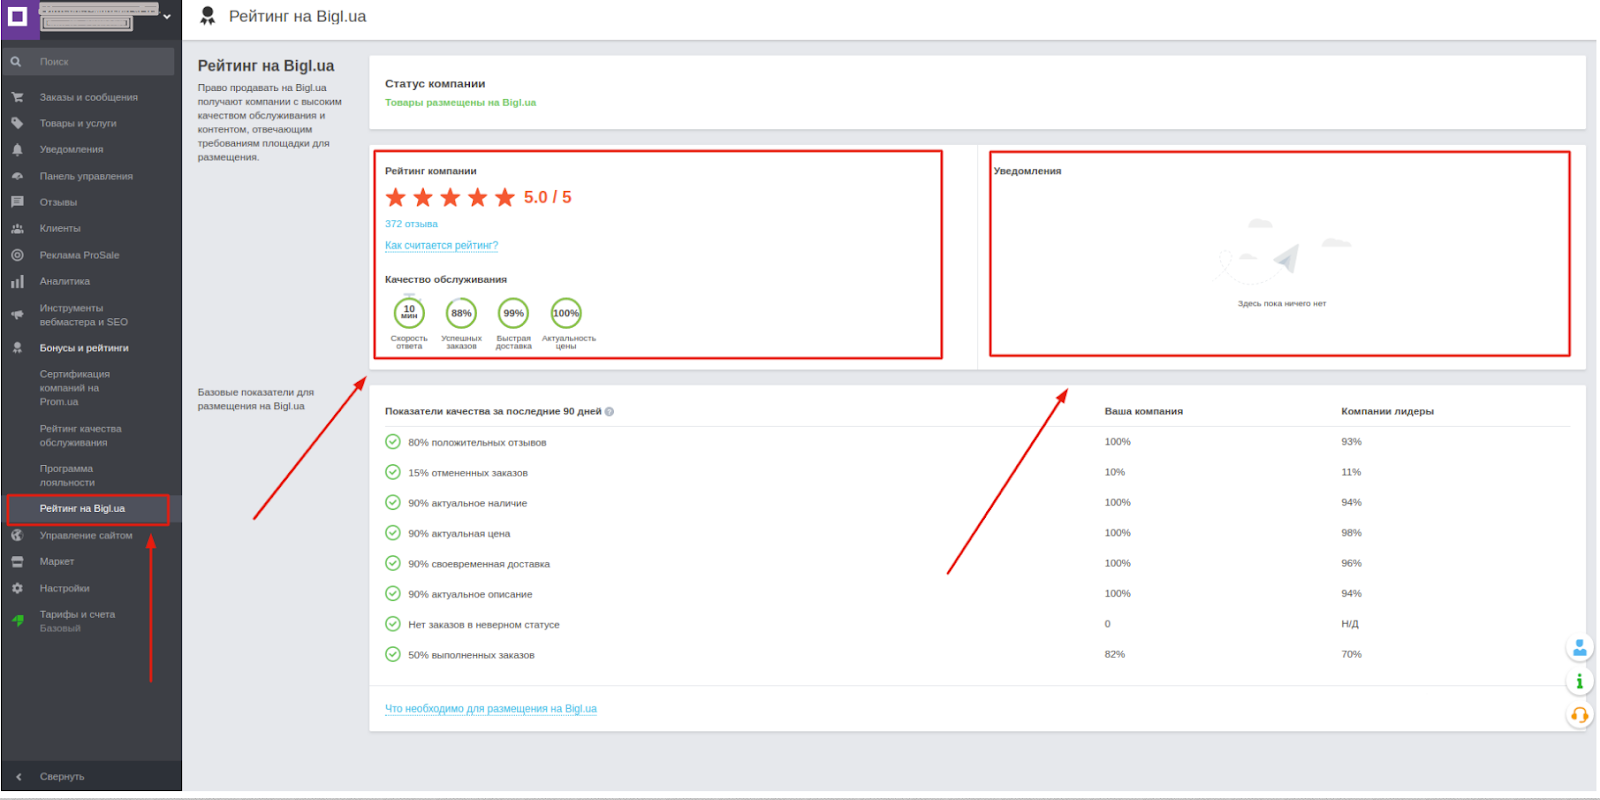Click the award ribbon icon for Бонусы и рейтинги
Viewport: 1600px width, 800px height.
tap(17, 348)
